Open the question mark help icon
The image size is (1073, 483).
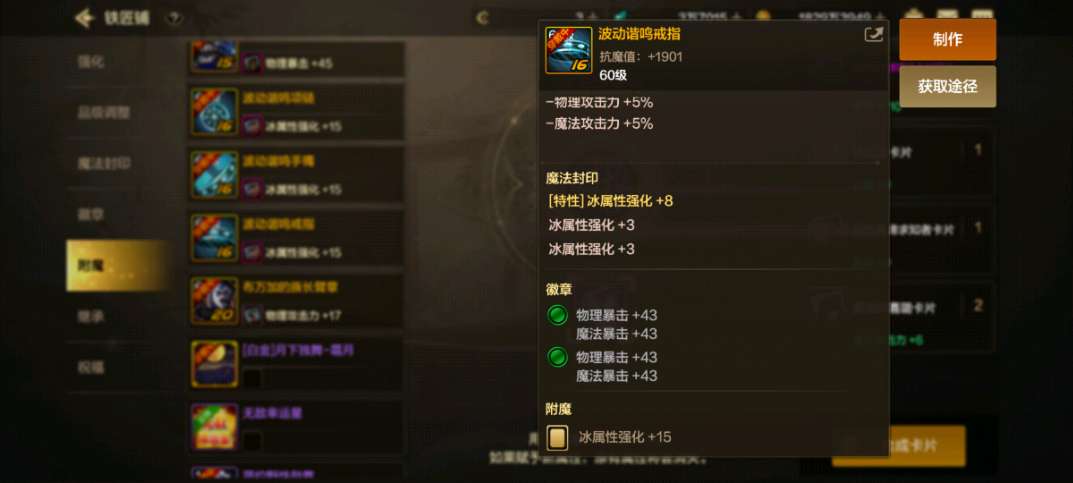(174, 18)
